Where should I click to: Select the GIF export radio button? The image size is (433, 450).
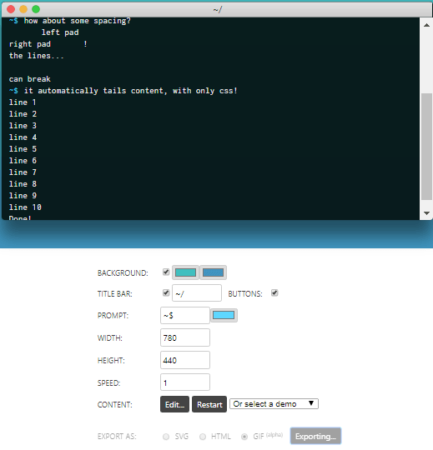(x=244, y=437)
